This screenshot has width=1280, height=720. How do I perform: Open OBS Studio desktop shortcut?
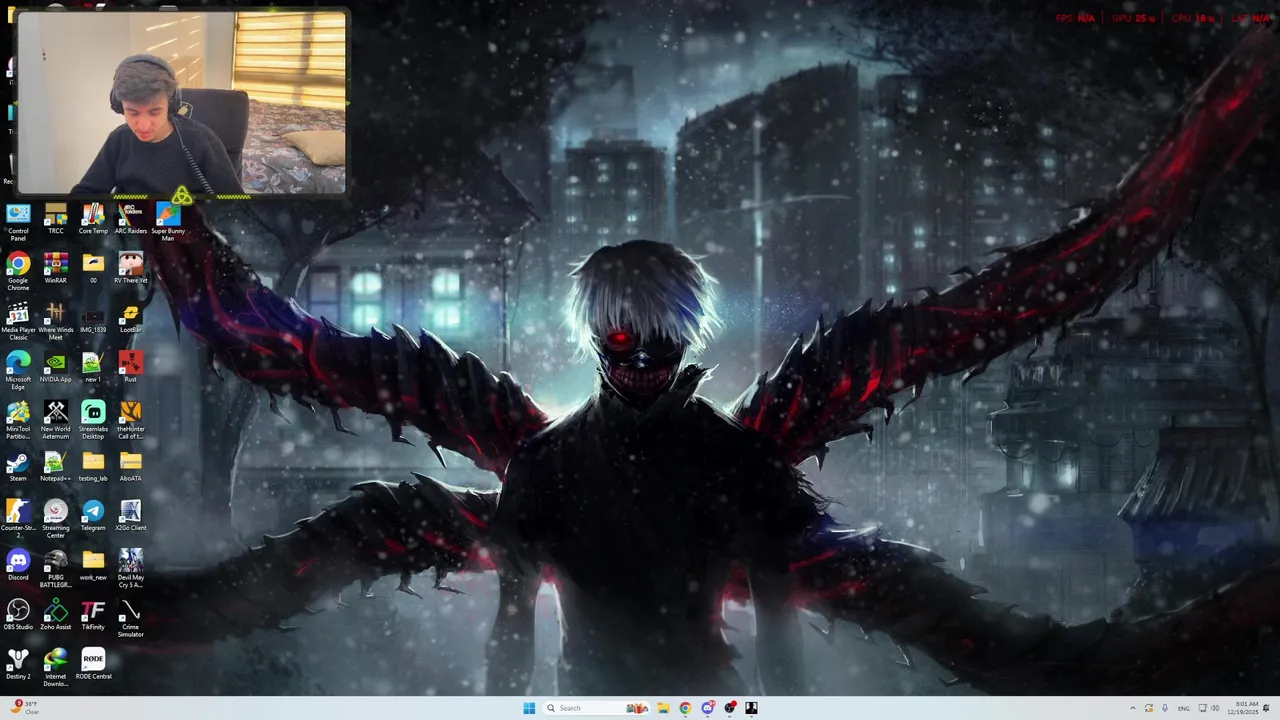click(x=18, y=615)
